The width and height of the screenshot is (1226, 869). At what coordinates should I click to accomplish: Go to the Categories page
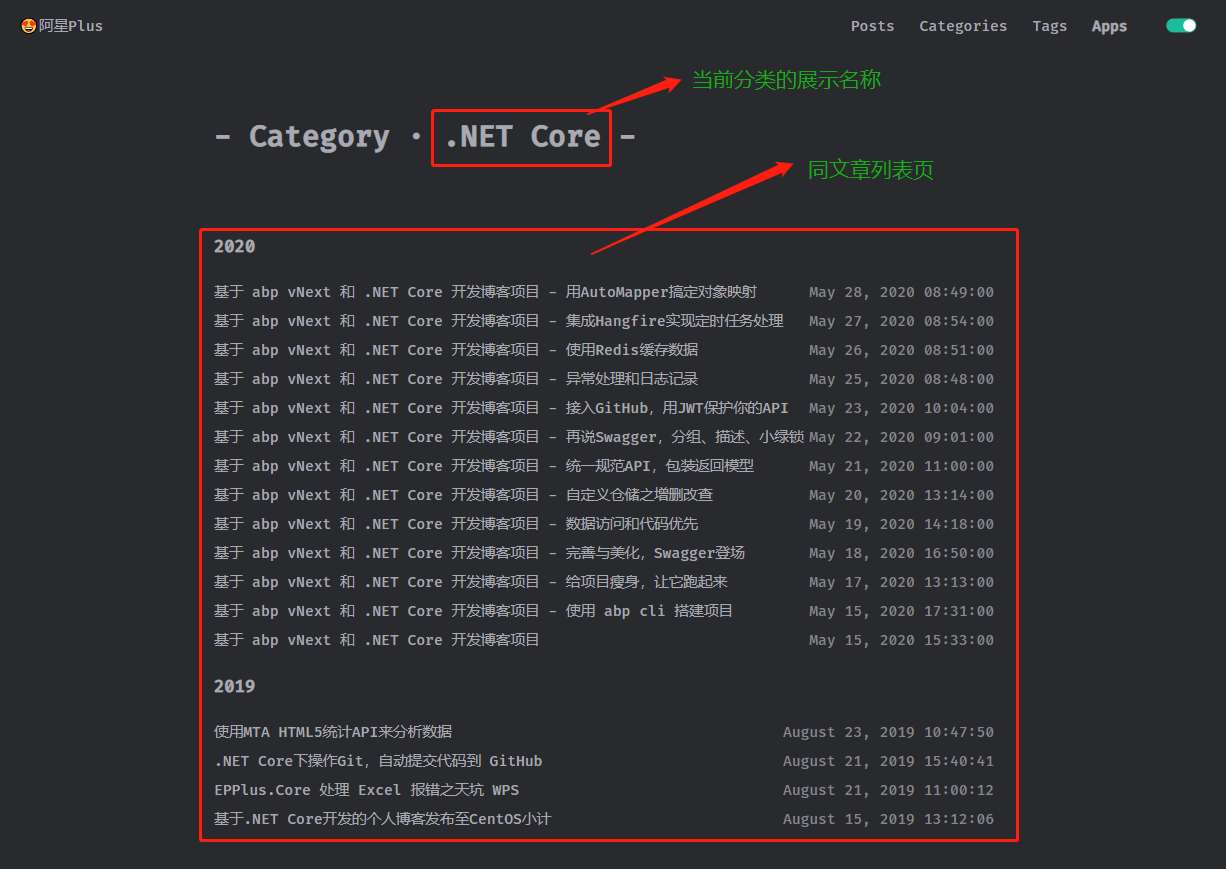(x=963, y=26)
